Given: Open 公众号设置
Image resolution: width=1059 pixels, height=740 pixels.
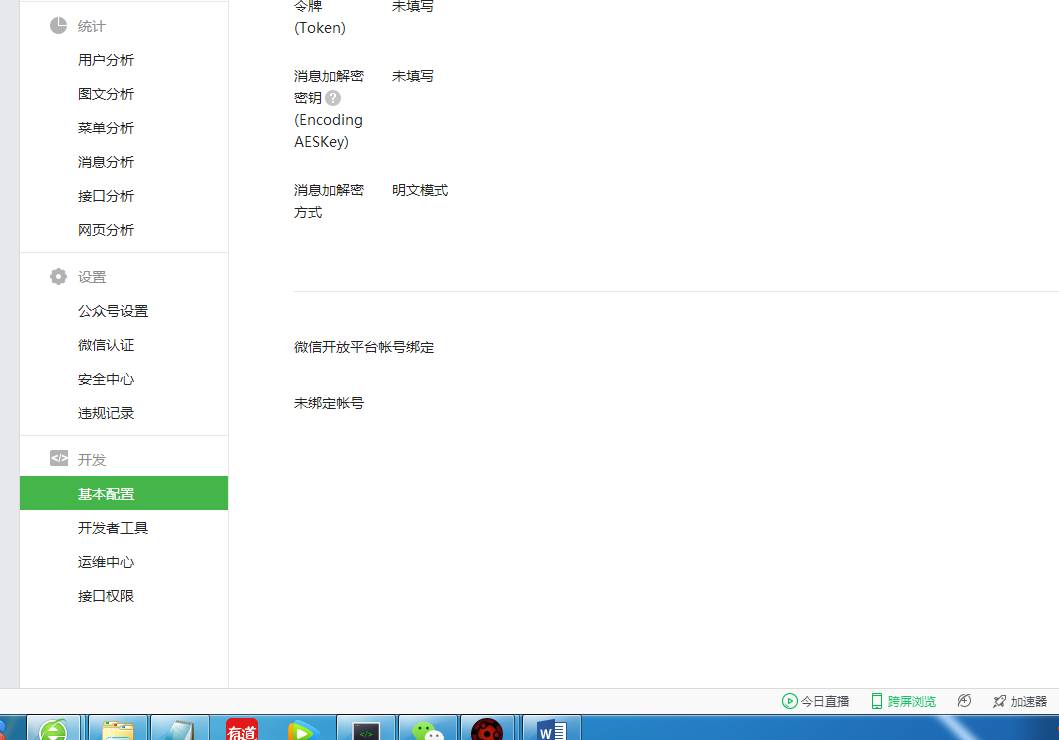Looking at the screenshot, I should click(113, 311).
